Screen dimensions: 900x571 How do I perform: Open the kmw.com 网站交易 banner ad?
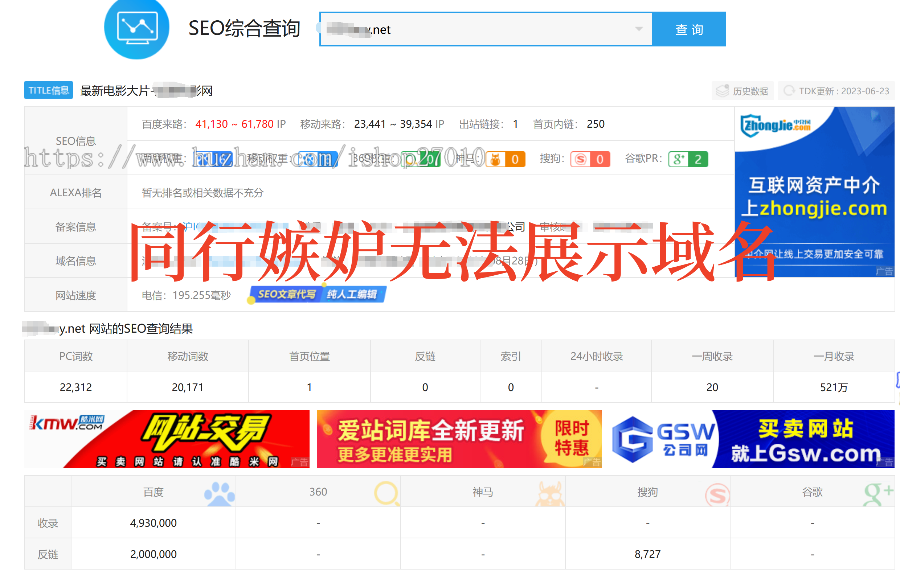(x=167, y=439)
